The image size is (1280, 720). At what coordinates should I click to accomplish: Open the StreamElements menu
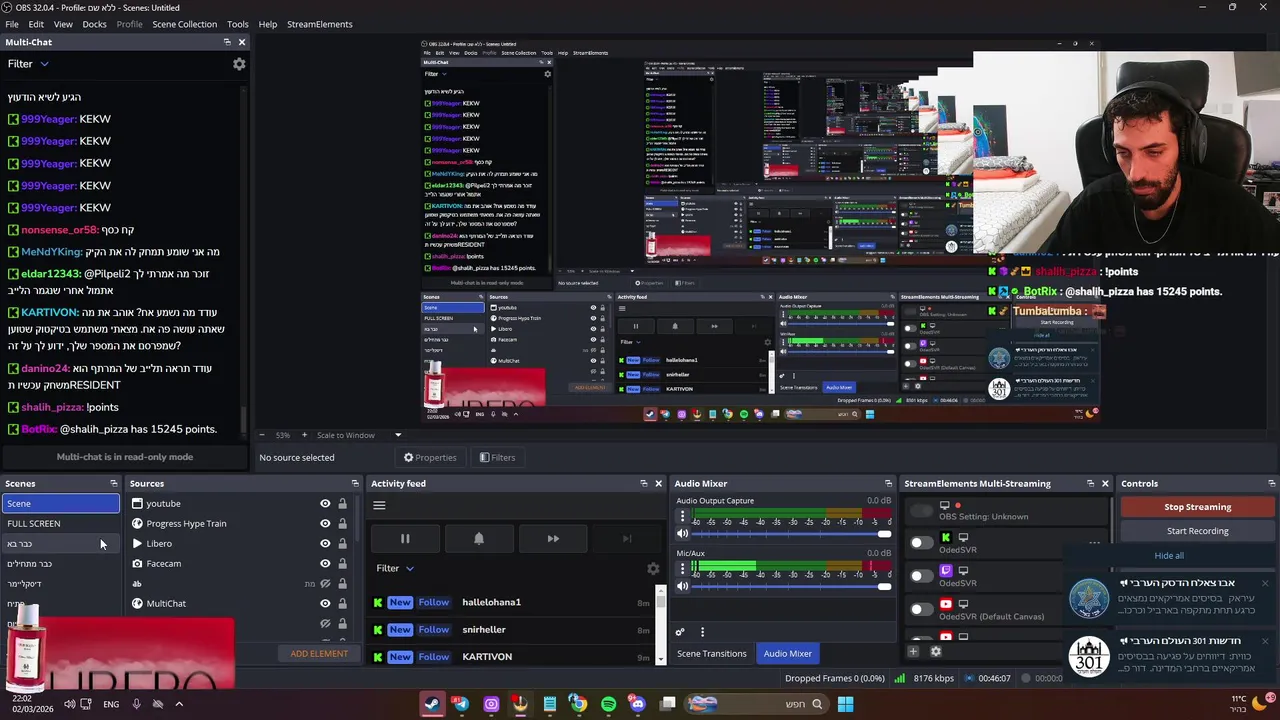point(319,24)
